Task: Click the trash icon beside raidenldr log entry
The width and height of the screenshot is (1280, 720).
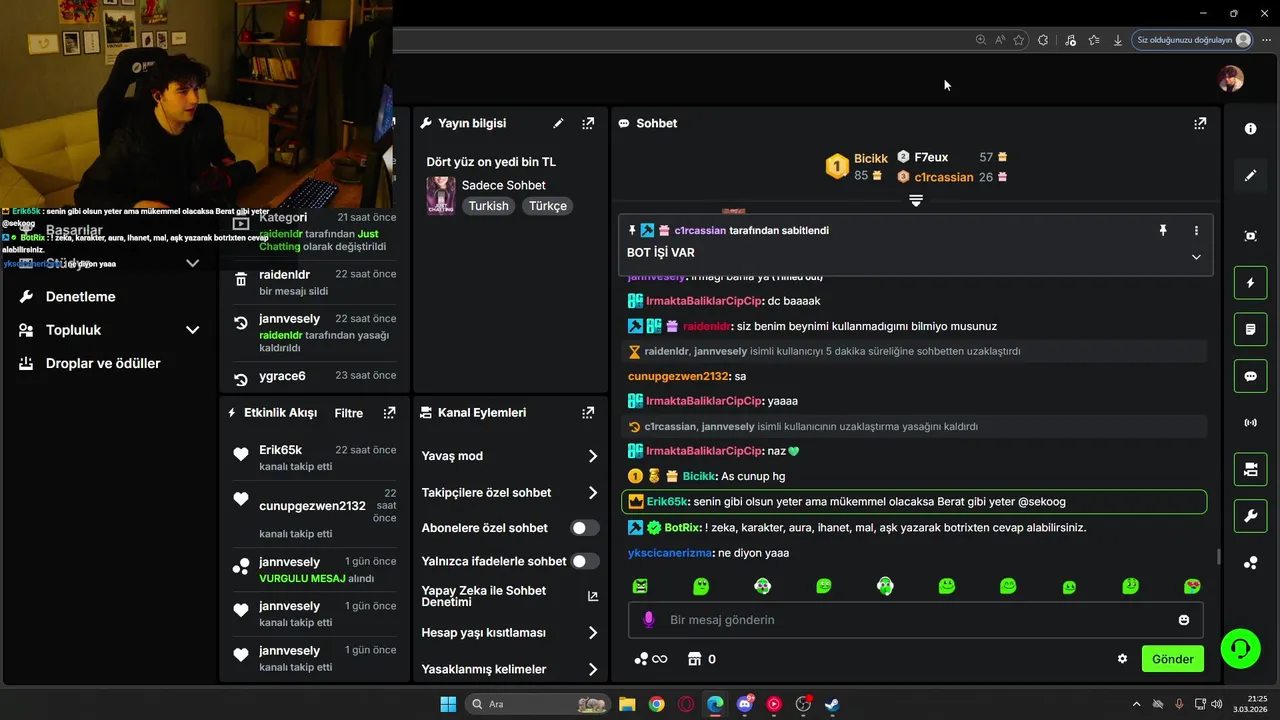Action: 240,280
